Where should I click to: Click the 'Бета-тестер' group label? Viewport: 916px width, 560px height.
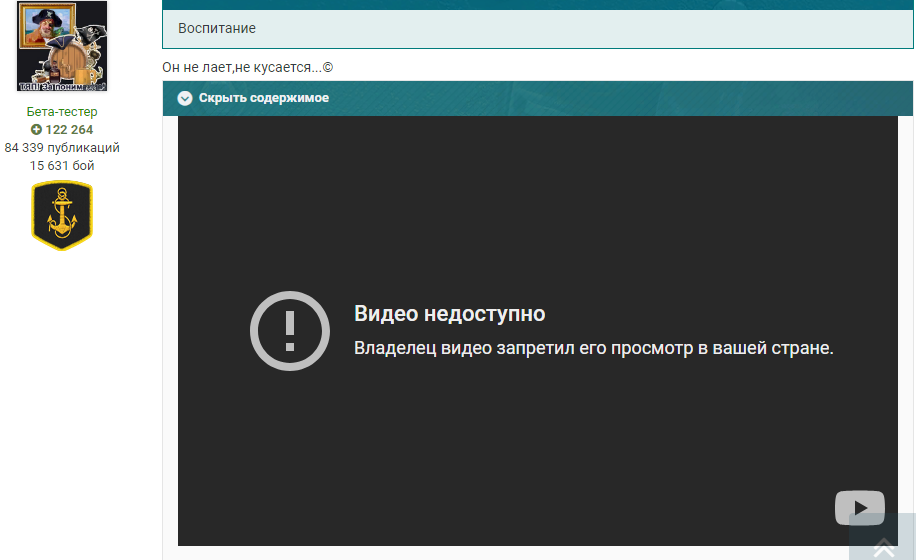(62, 112)
